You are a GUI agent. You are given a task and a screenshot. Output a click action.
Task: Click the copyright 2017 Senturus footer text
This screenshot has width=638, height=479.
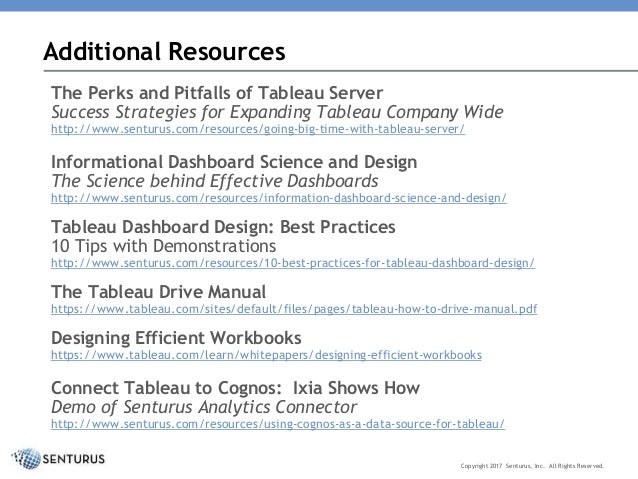tap(532, 466)
